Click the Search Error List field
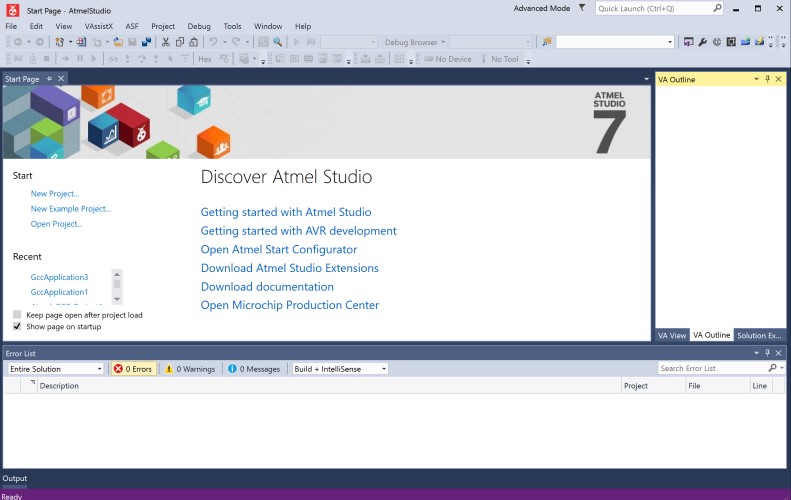The width and height of the screenshot is (791, 500). coord(712,368)
